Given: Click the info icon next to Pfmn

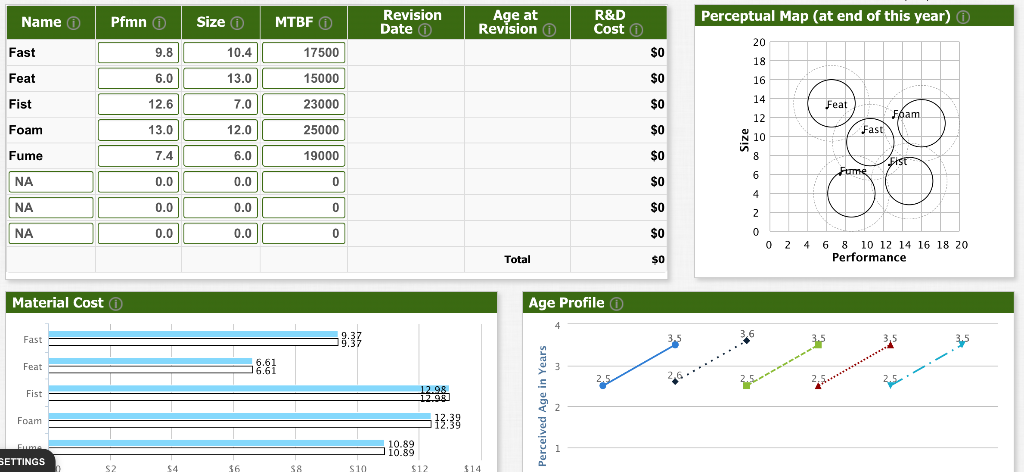Looking at the screenshot, I should [x=157, y=23].
